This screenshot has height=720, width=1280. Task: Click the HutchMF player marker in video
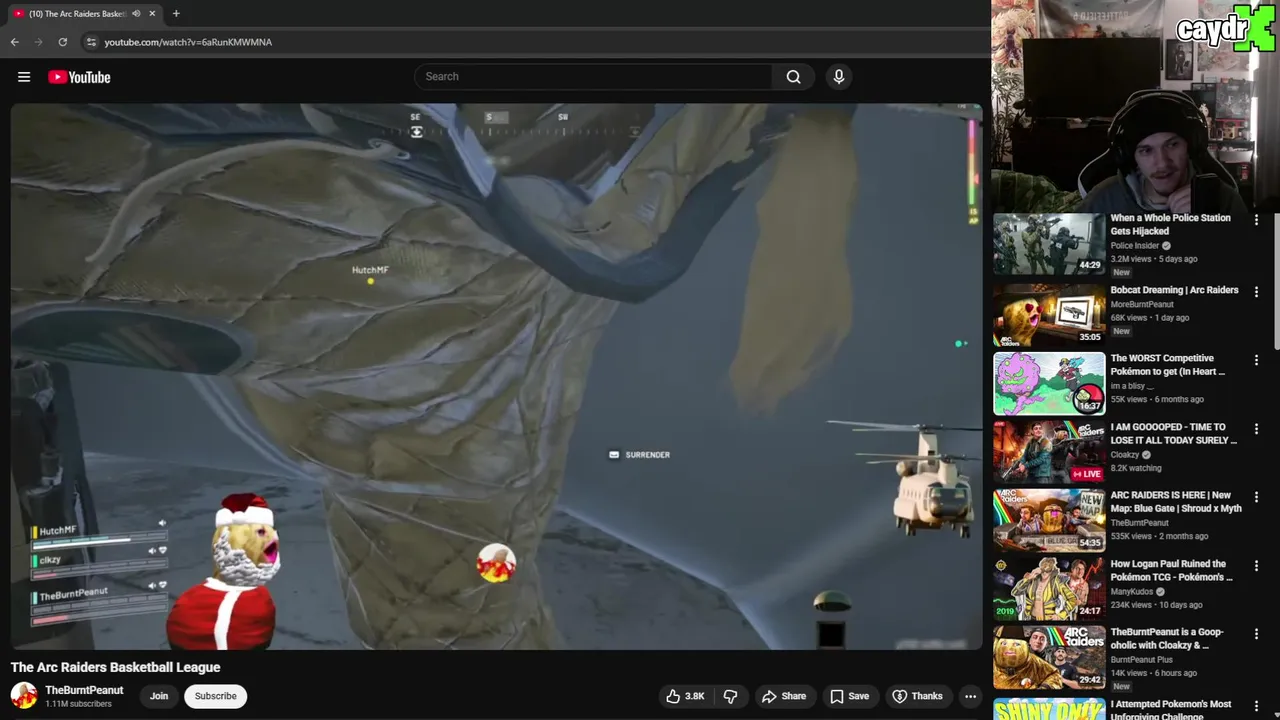370,273
